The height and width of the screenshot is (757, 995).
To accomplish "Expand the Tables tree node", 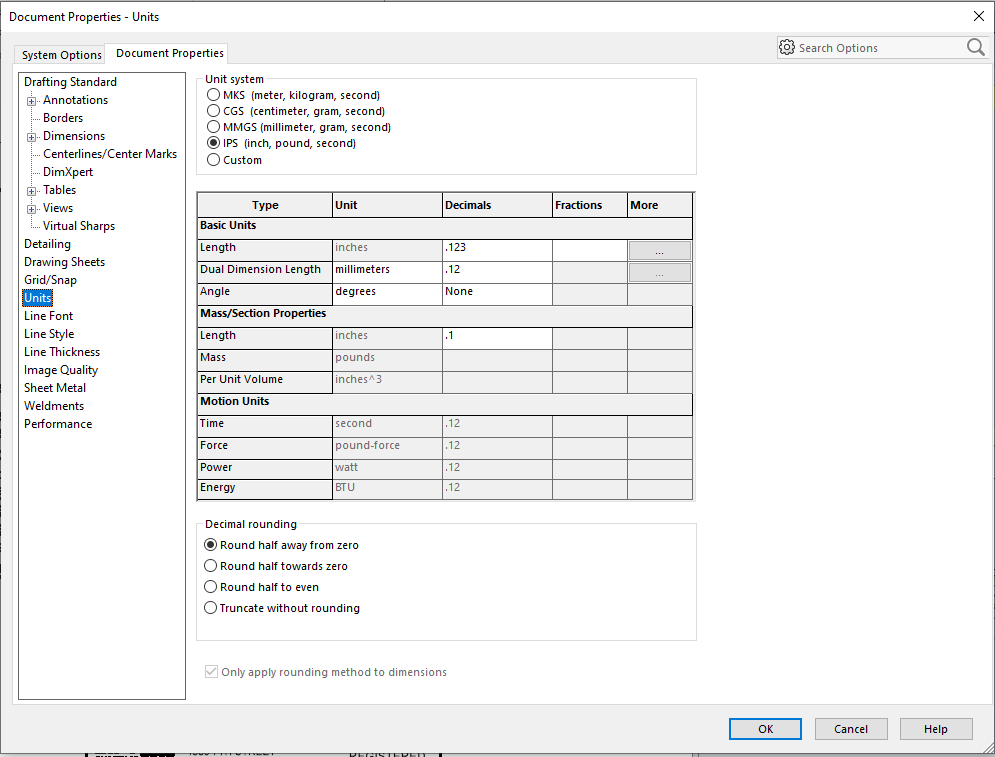I will point(32,191).
